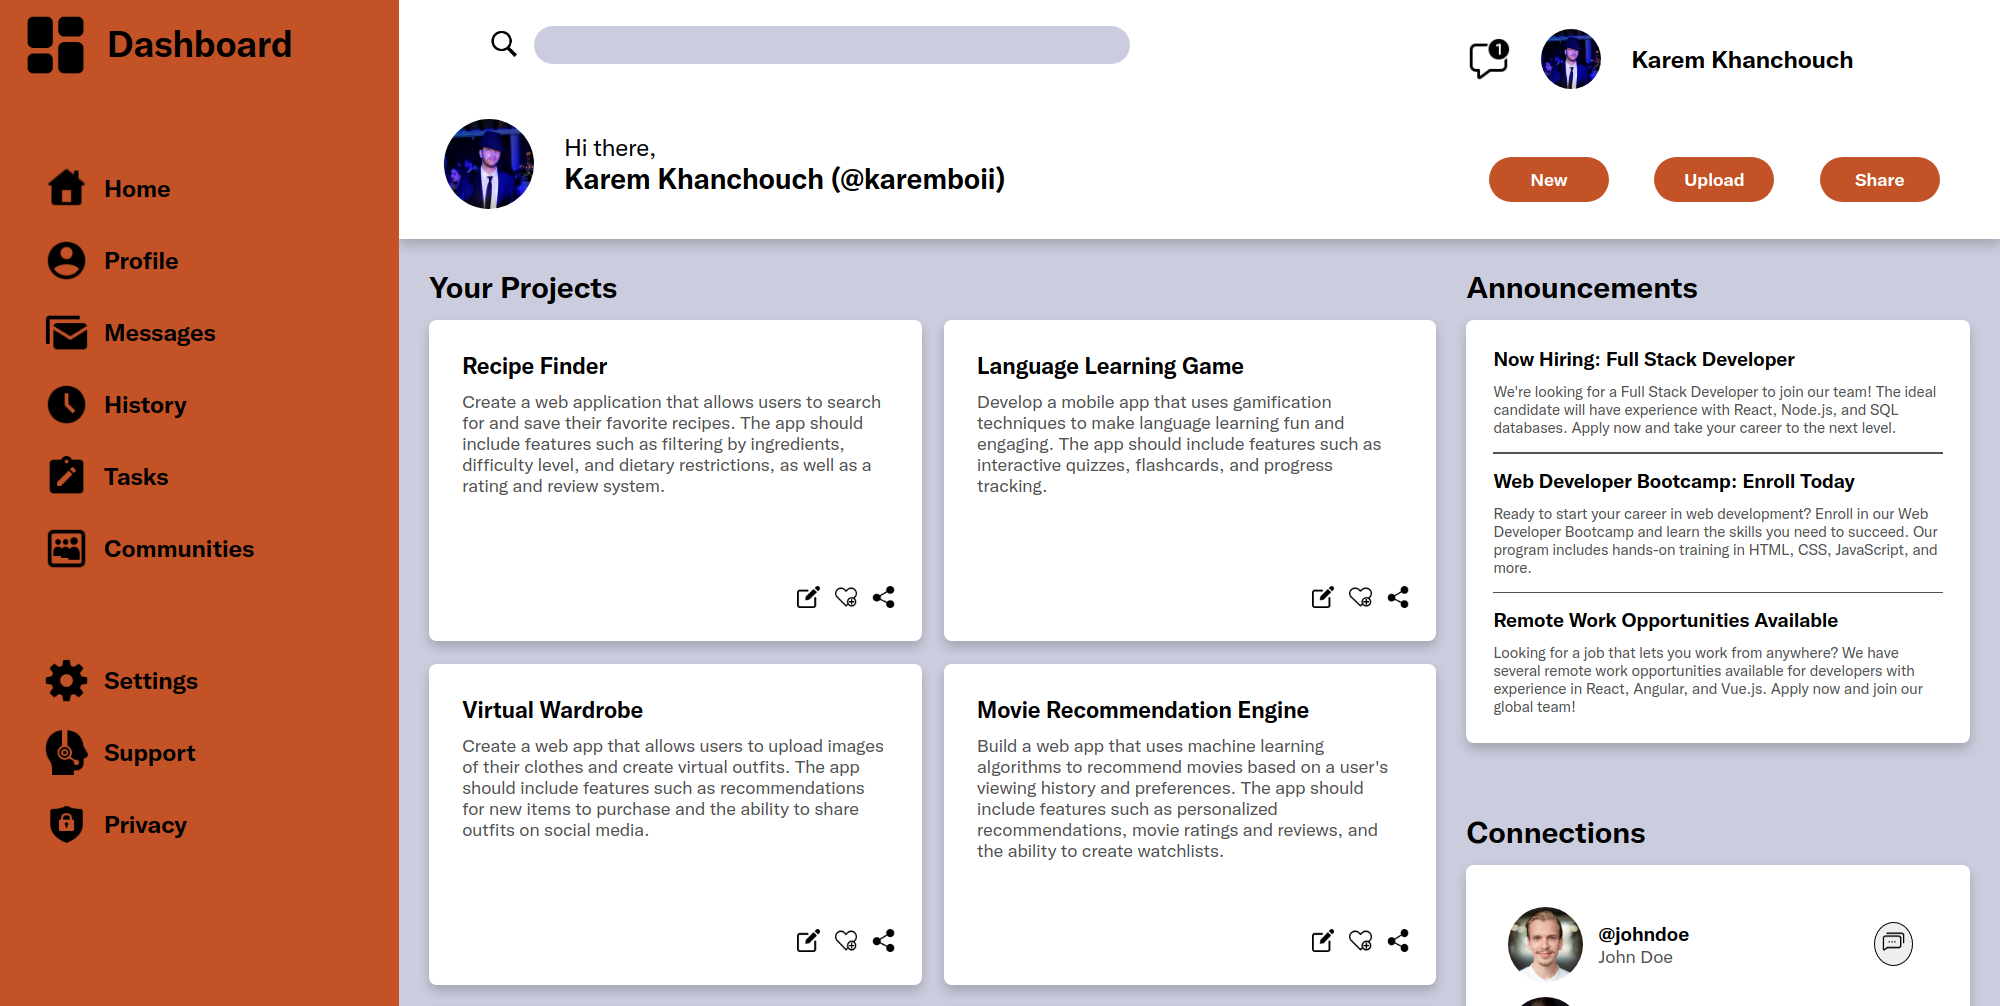Favorite the Recipe Finder project
Image resolution: width=2000 pixels, height=1006 pixels.
click(x=847, y=597)
